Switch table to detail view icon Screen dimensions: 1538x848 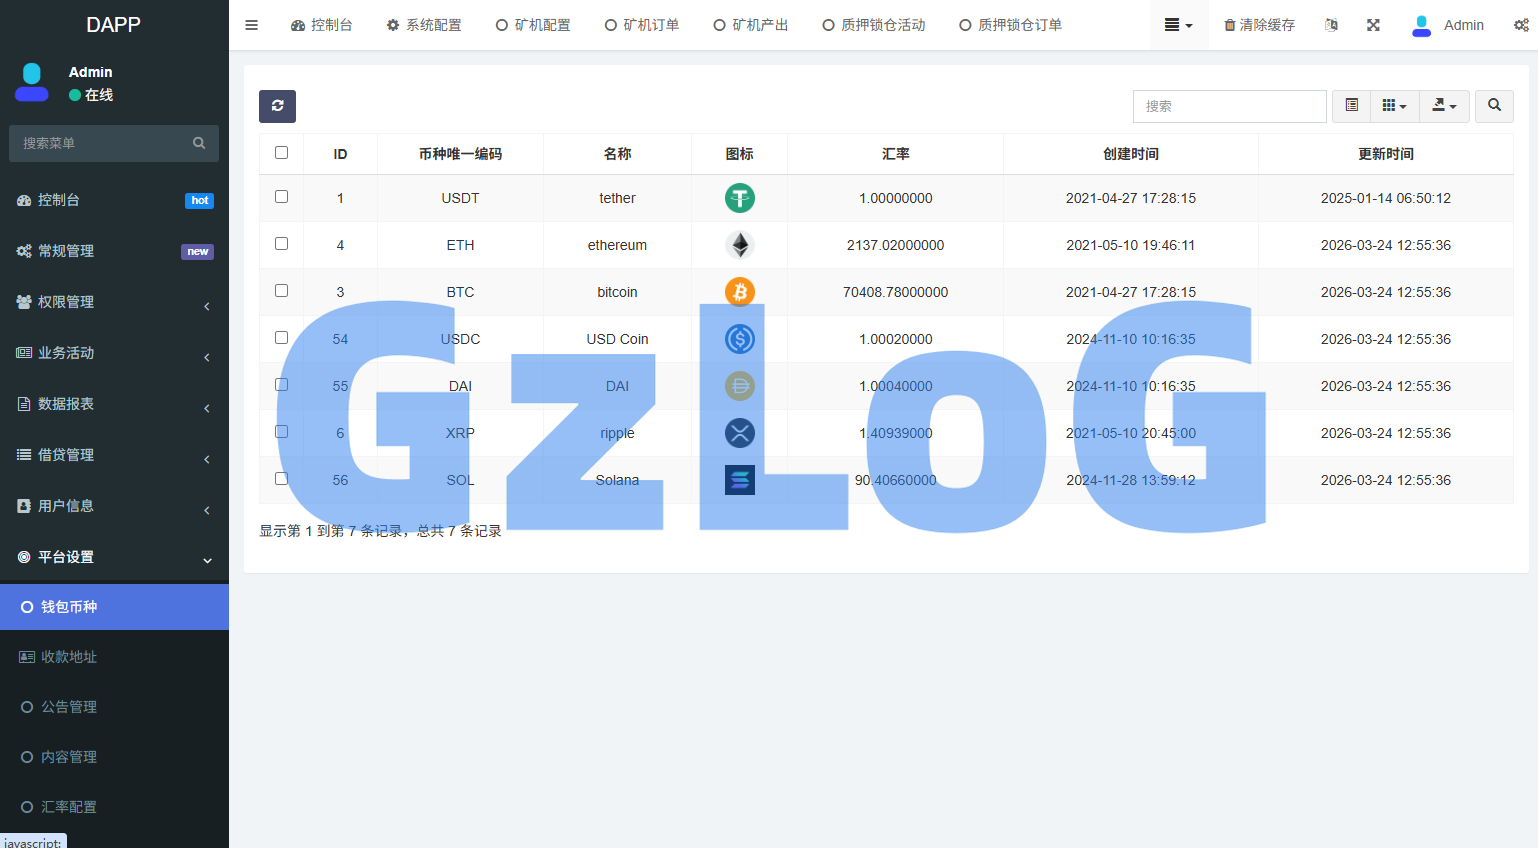[x=1351, y=106]
